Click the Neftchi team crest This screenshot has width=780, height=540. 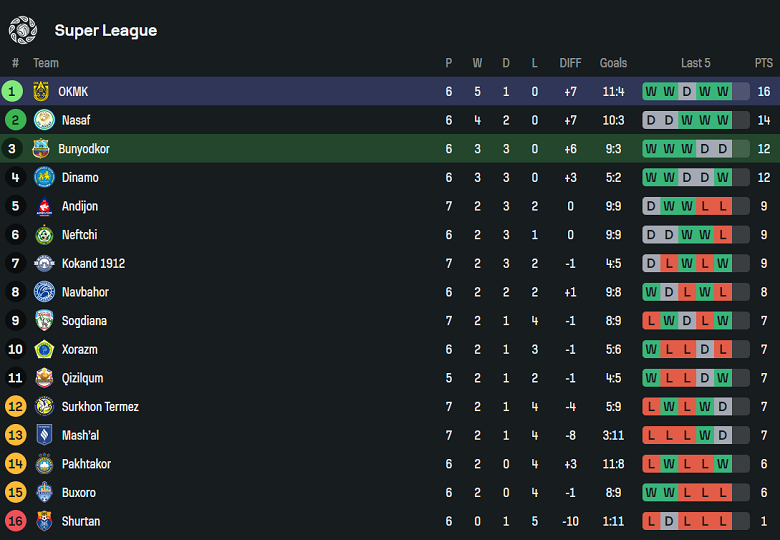click(44, 235)
